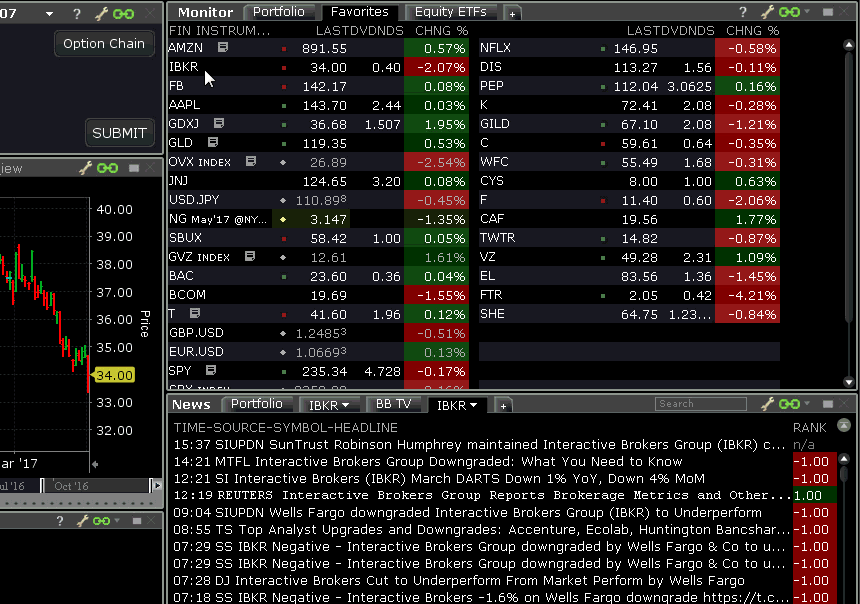The height and width of the screenshot is (604, 860).
Task: Click the Monitor panel help question mark
Action: pos(748,13)
